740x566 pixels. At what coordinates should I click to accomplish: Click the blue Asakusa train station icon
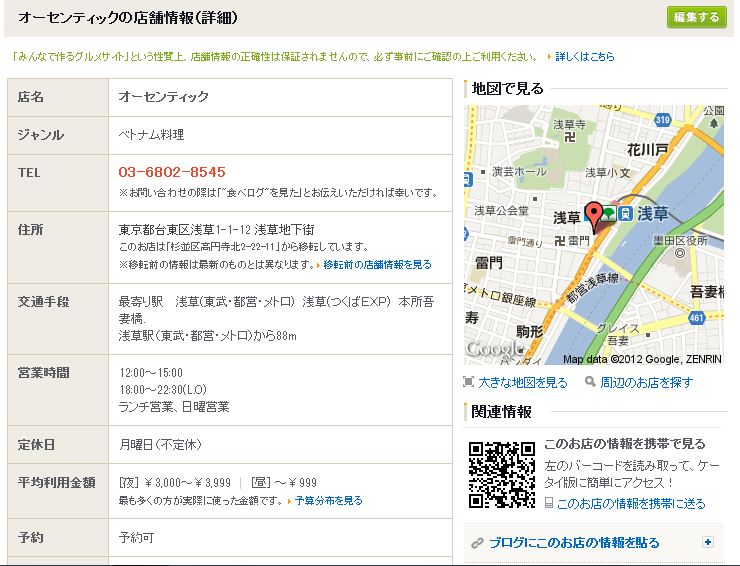(x=624, y=212)
